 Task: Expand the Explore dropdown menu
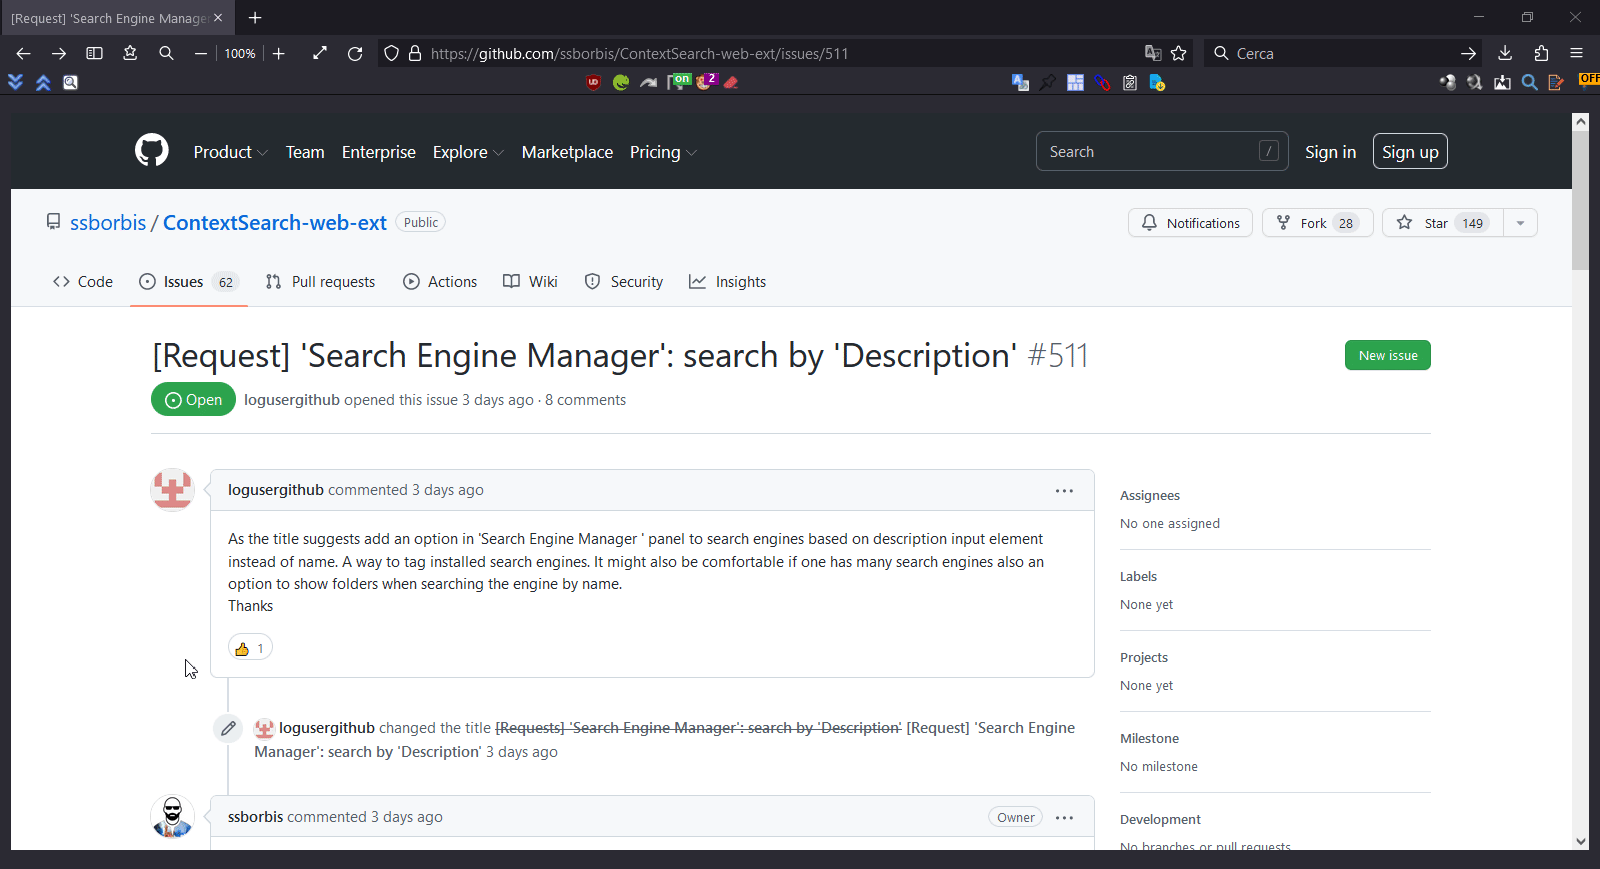click(468, 152)
